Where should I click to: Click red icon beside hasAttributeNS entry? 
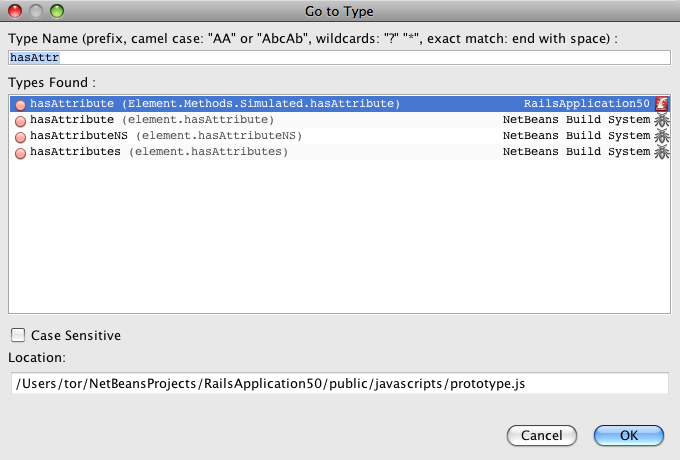pos(20,137)
